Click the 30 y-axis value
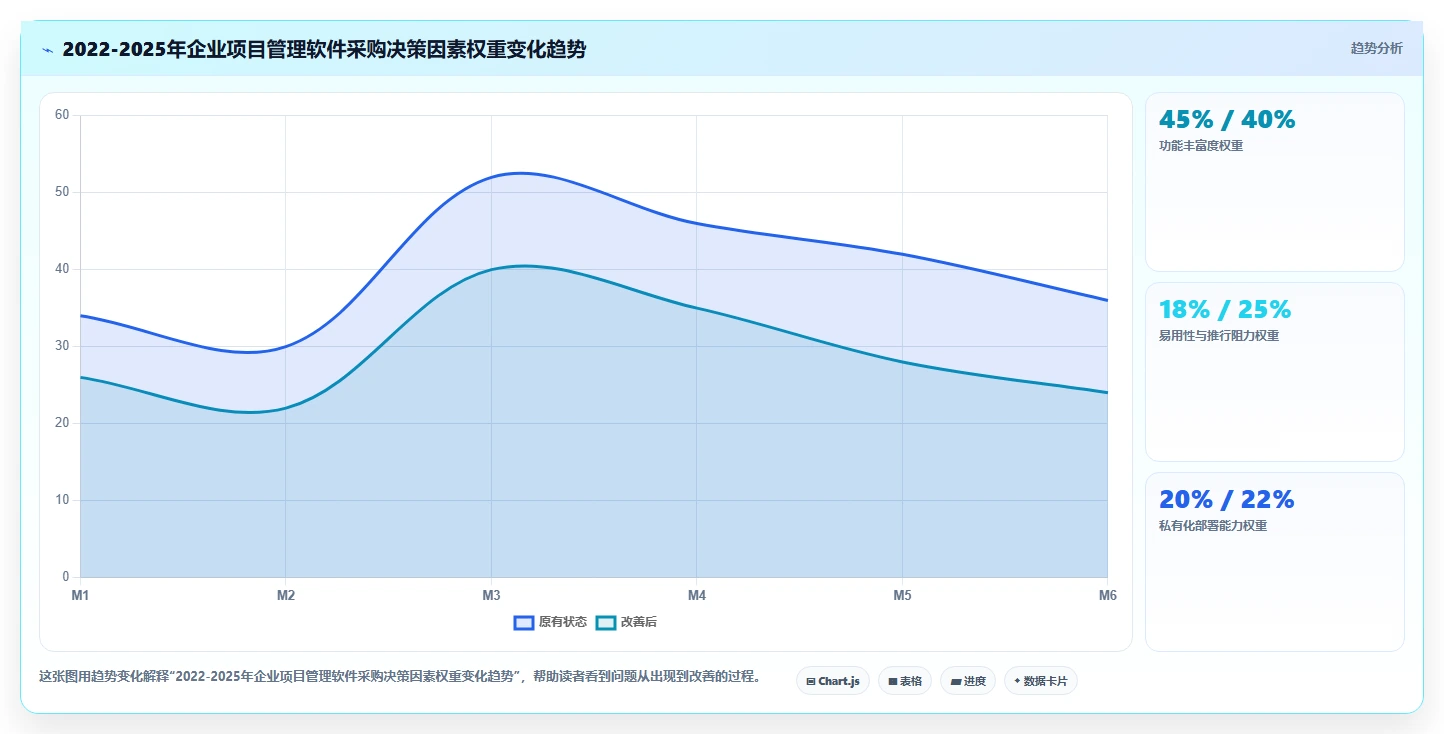The image size is (1444, 734). tap(62, 346)
